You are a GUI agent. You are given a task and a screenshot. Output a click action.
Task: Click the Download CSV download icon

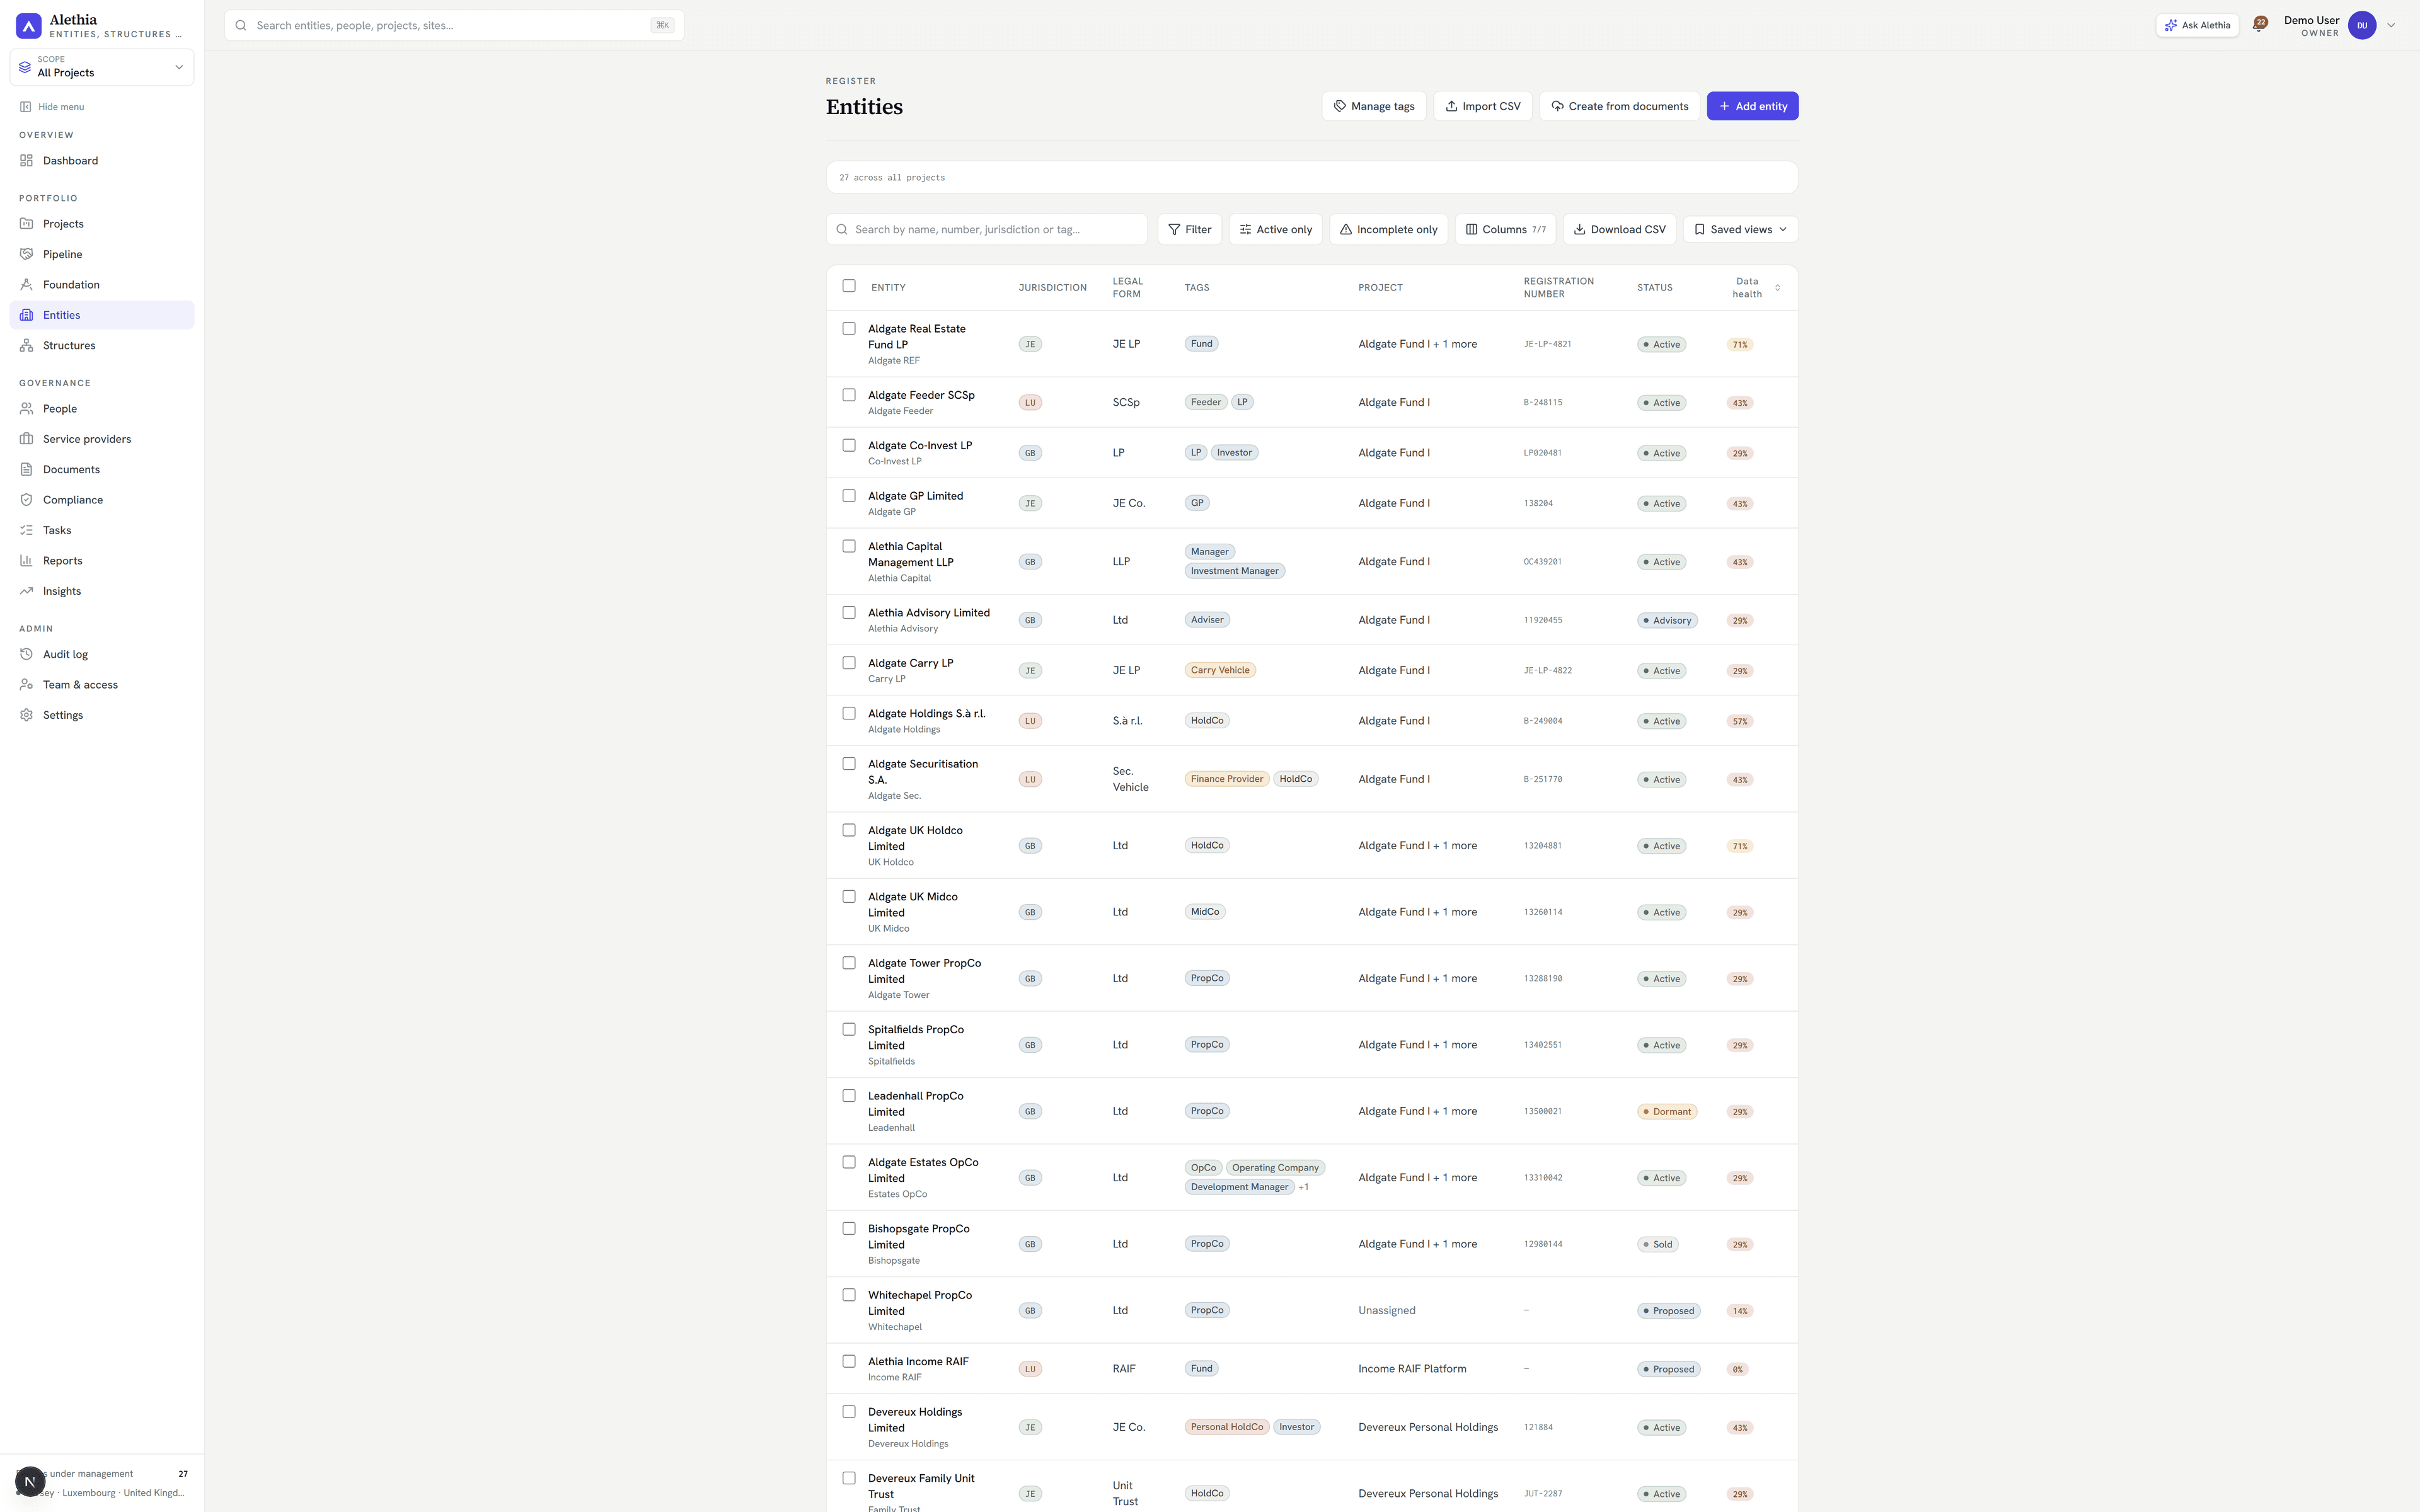(x=1580, y=229)
